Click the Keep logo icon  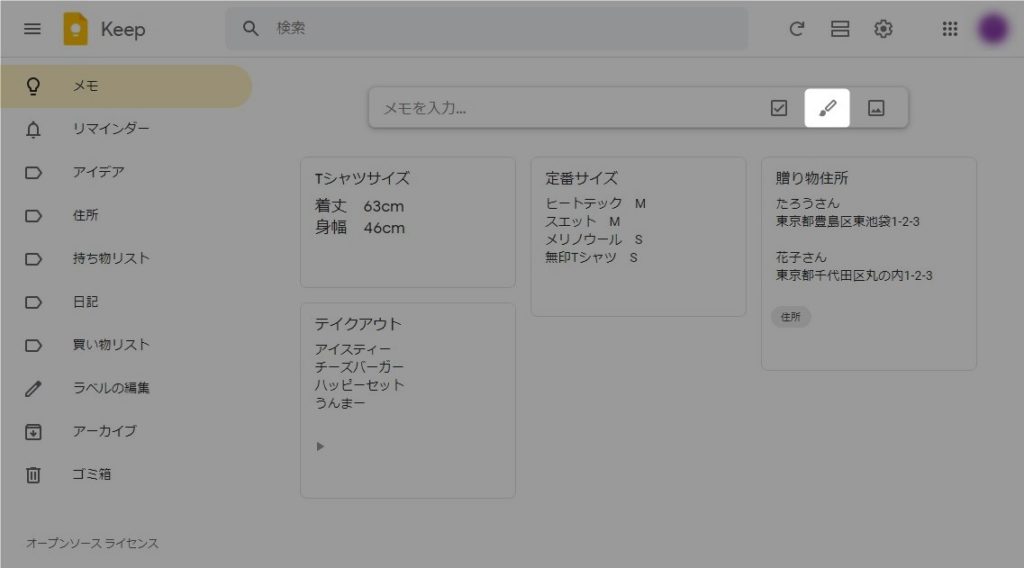[x=76, y=29]
